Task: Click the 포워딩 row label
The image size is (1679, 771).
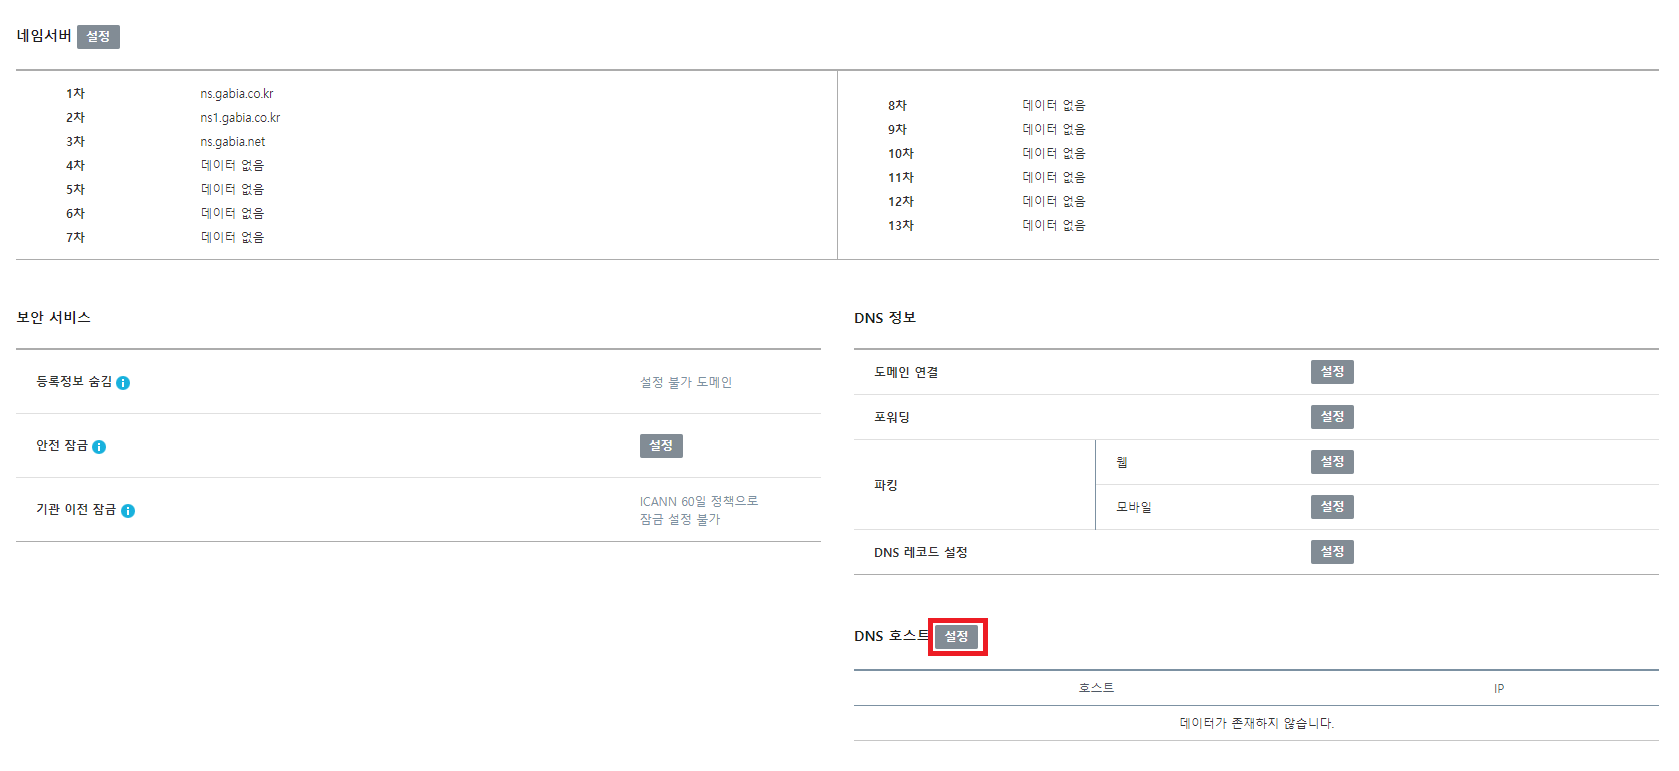Action: pos(892,417)
